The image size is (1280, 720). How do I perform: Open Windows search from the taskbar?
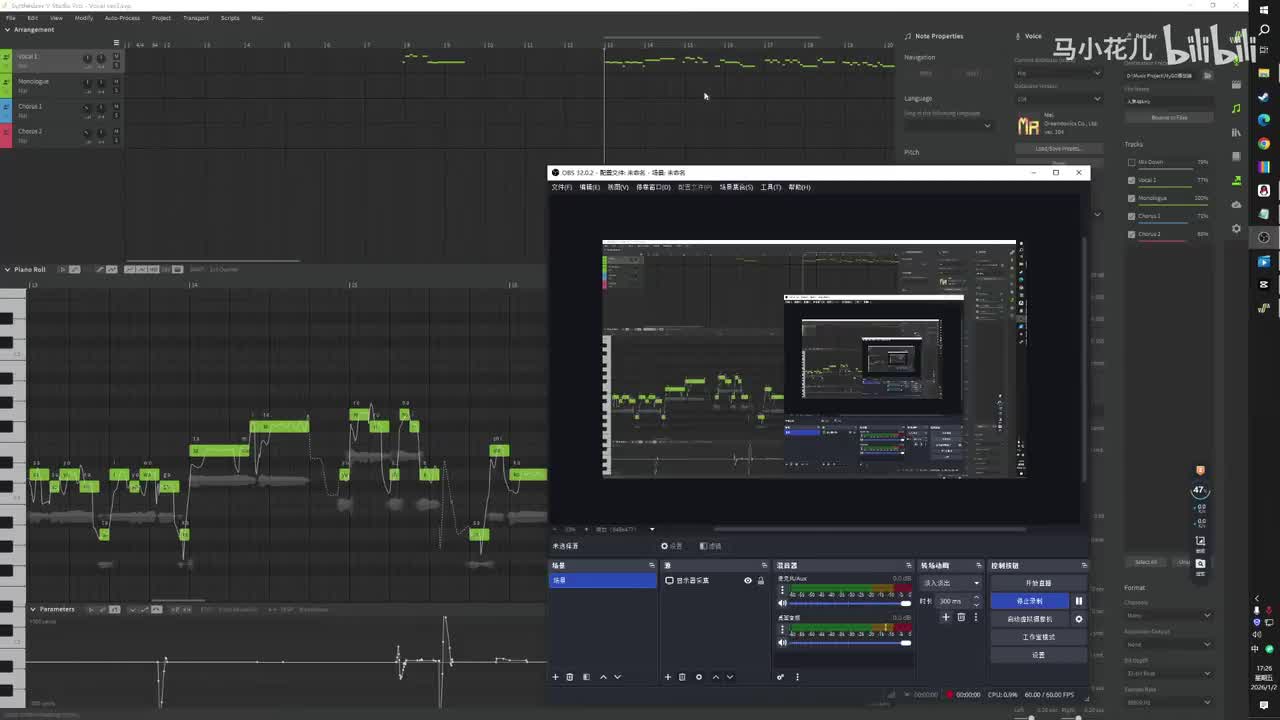pyautogui.click(x=1264, y=30)
